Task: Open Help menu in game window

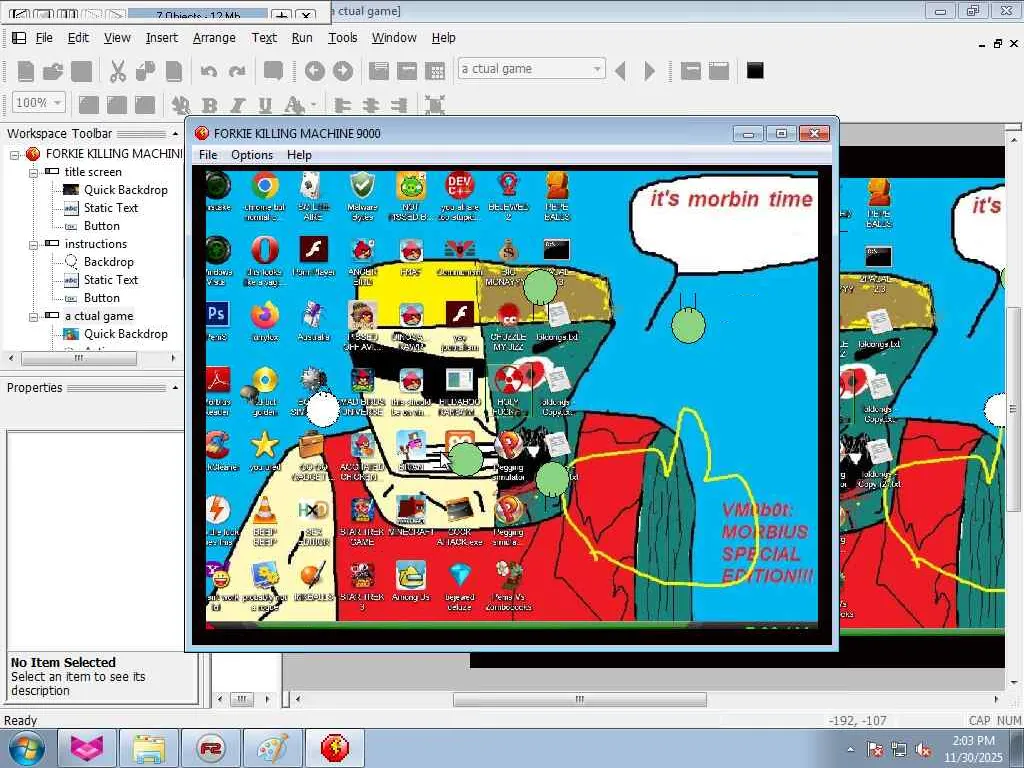Action: tap(299, 155)
